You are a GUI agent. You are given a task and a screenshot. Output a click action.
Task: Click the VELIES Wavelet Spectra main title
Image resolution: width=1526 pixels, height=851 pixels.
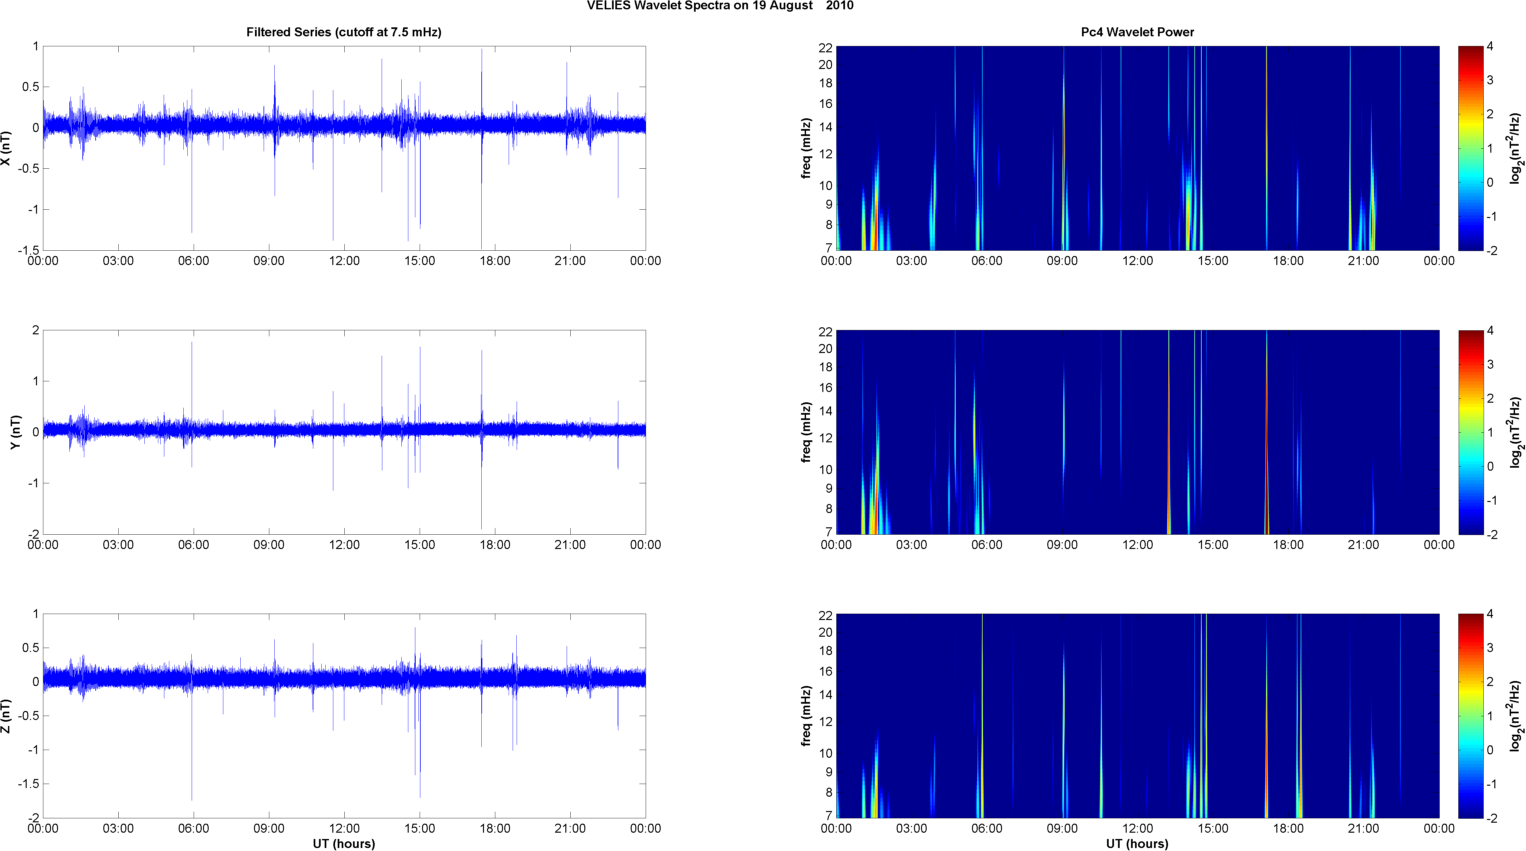tap(720, 6)
